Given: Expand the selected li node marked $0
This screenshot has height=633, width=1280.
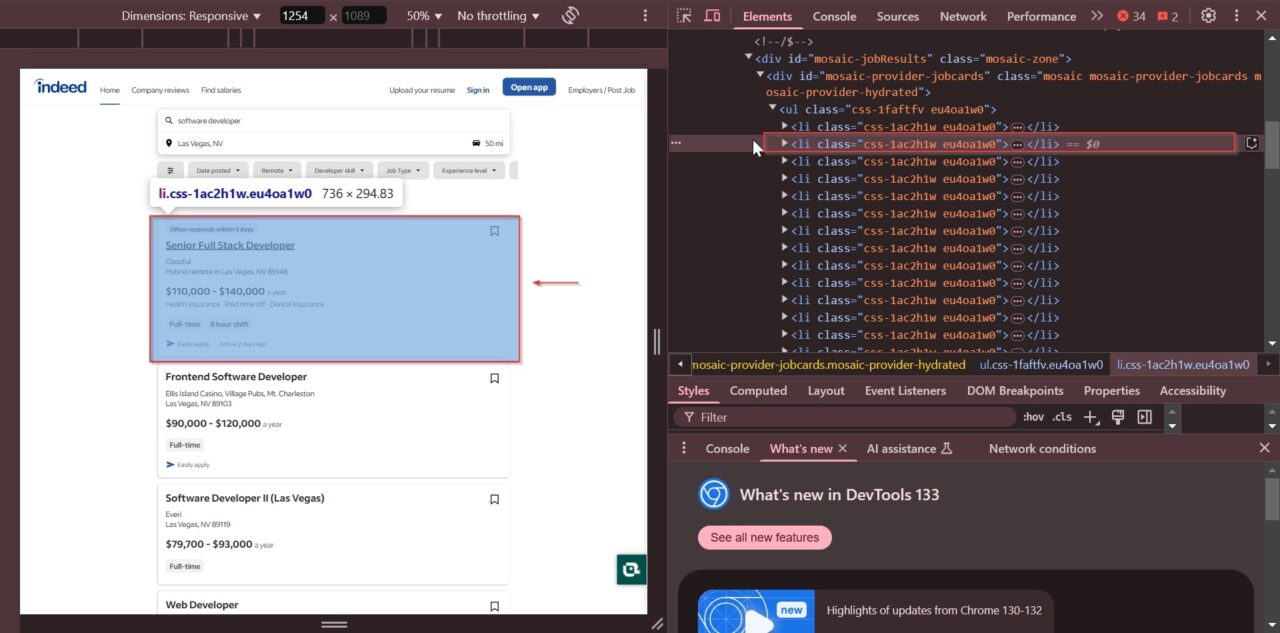Looking at the screenshot, I should [x=785, y=144].
